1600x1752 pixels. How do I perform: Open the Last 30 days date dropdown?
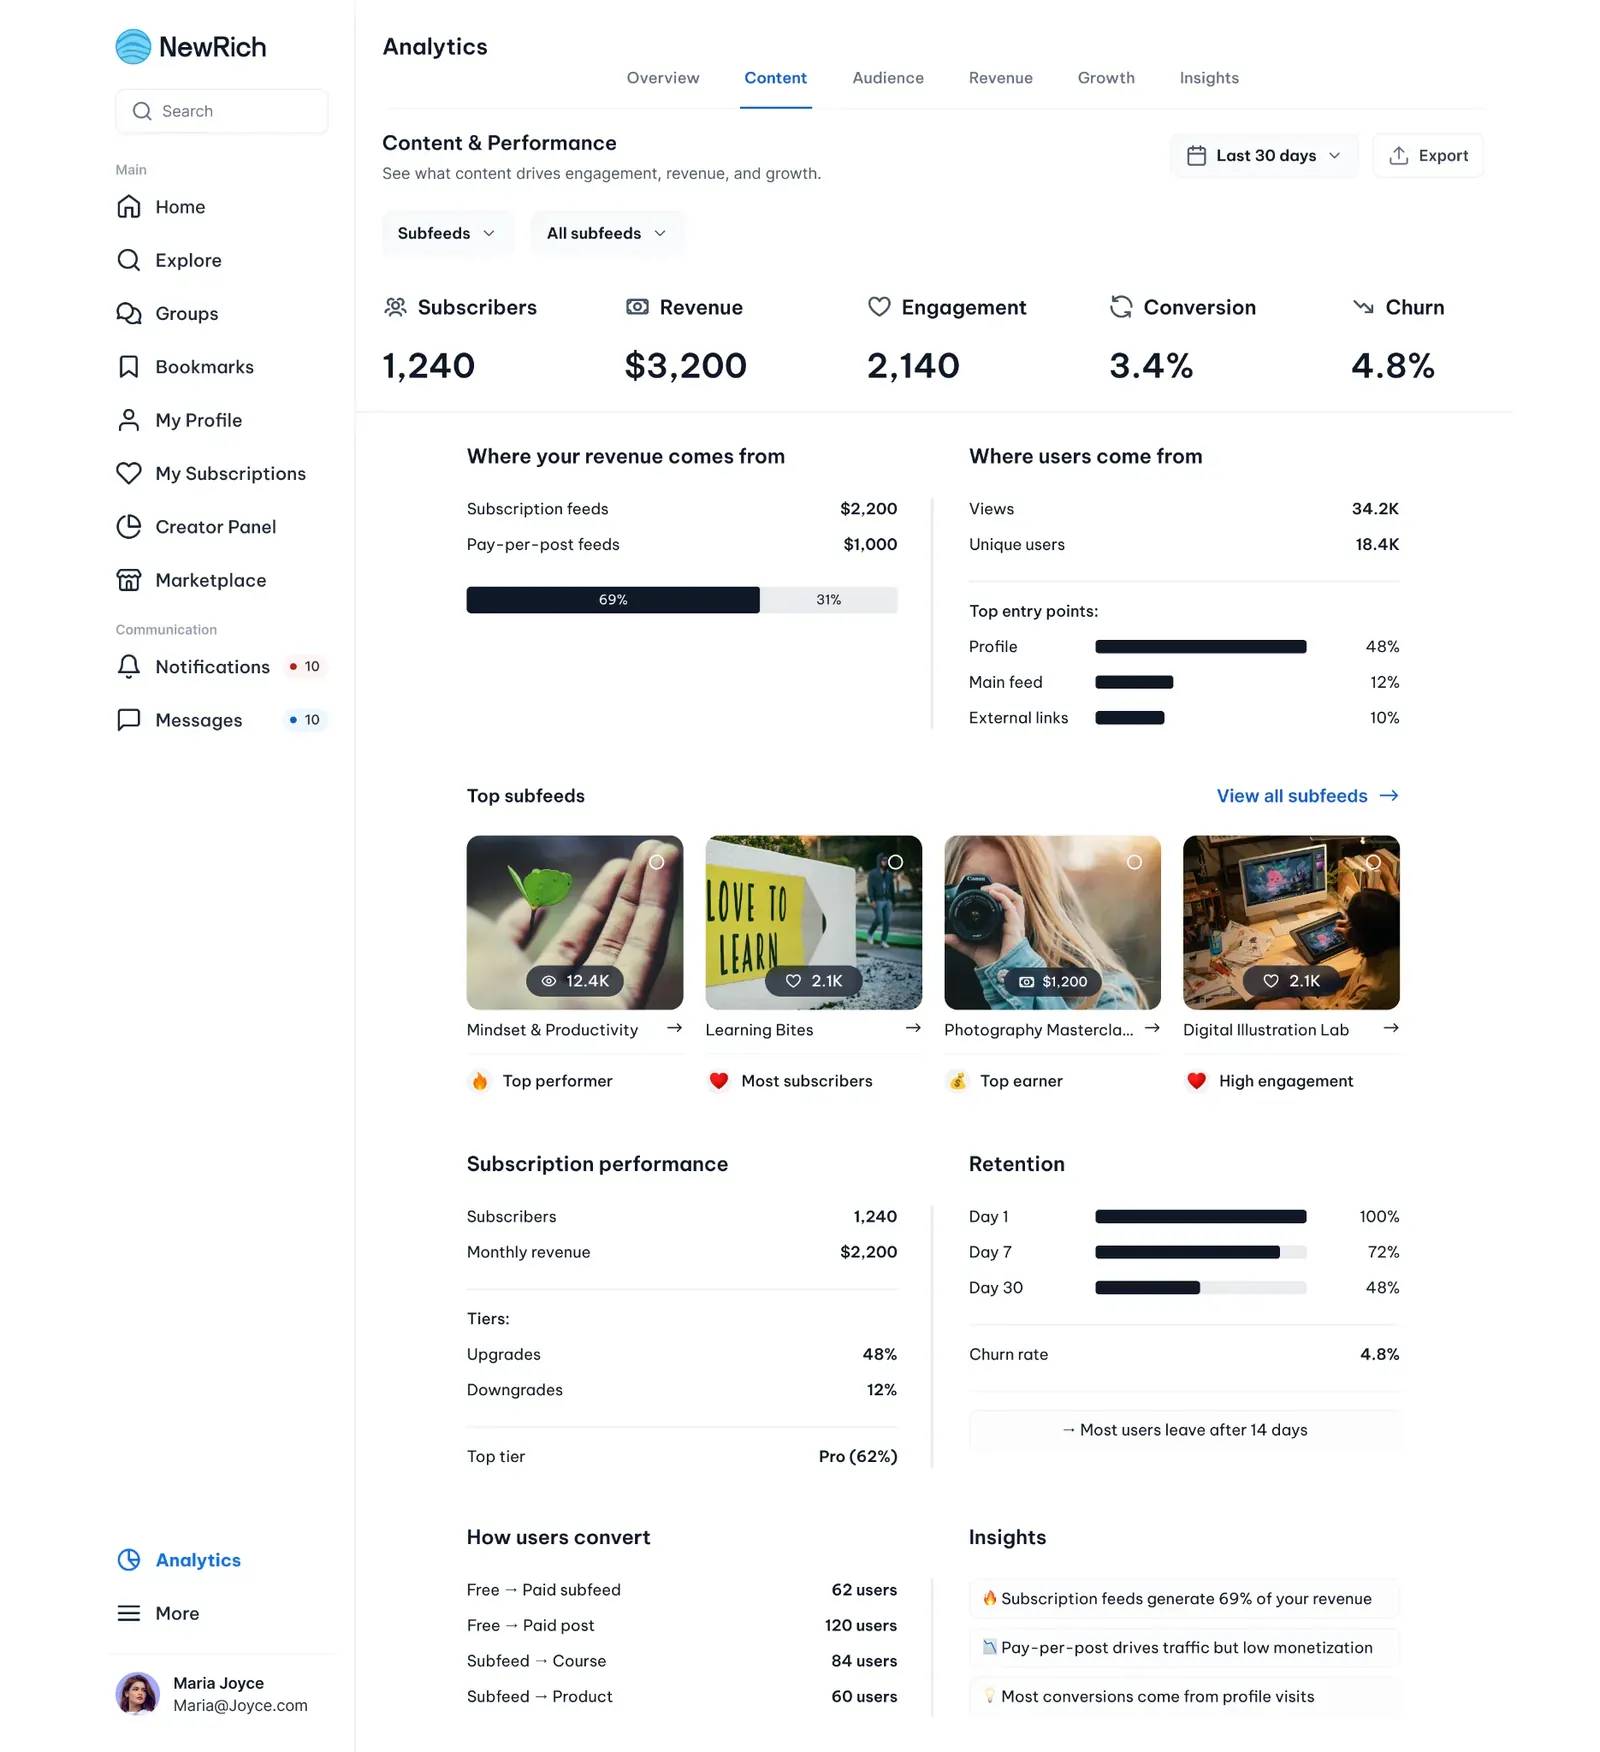click(1264, 156)
